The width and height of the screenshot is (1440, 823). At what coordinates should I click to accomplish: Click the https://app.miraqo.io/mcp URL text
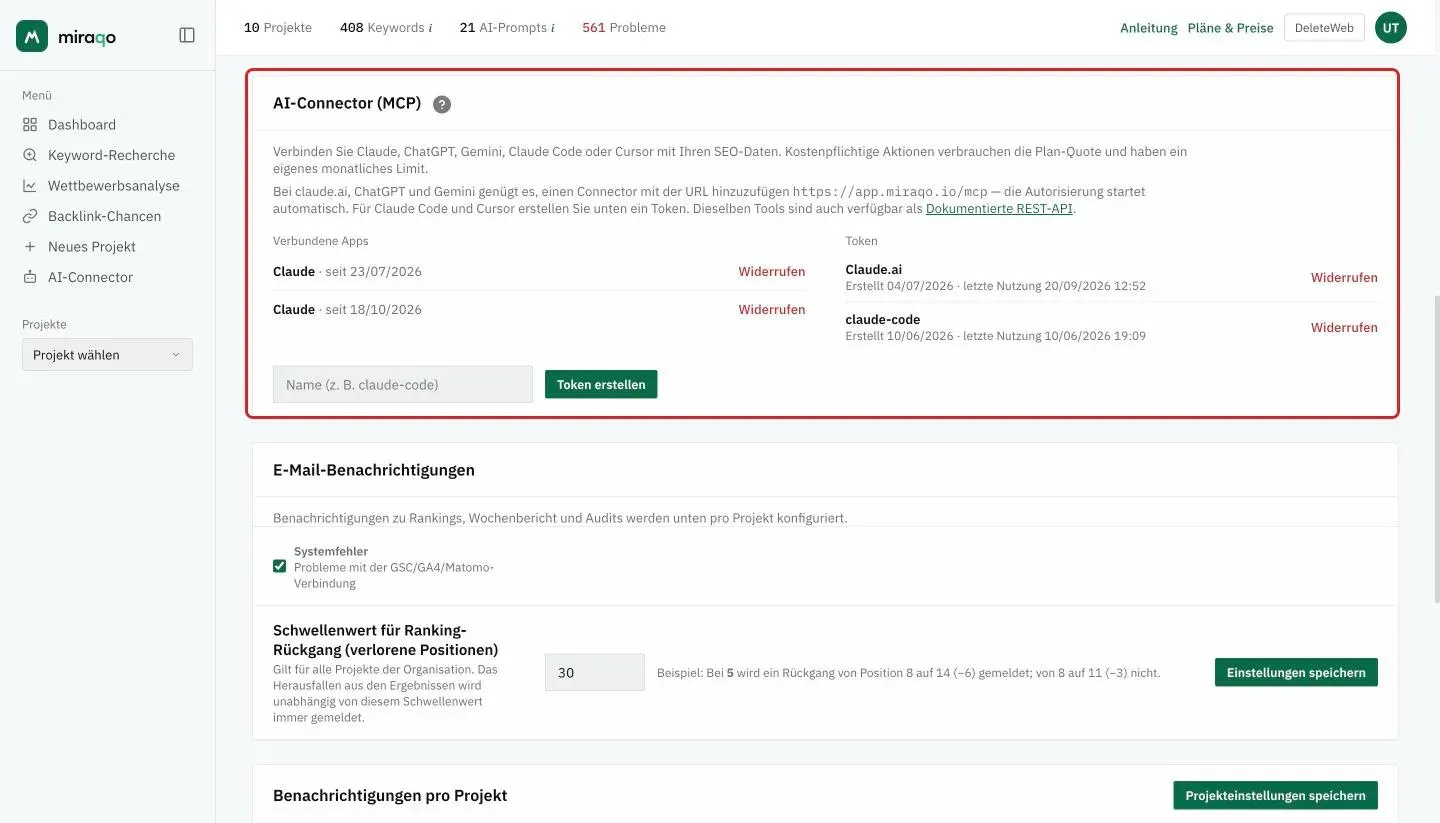click(890, 191)
